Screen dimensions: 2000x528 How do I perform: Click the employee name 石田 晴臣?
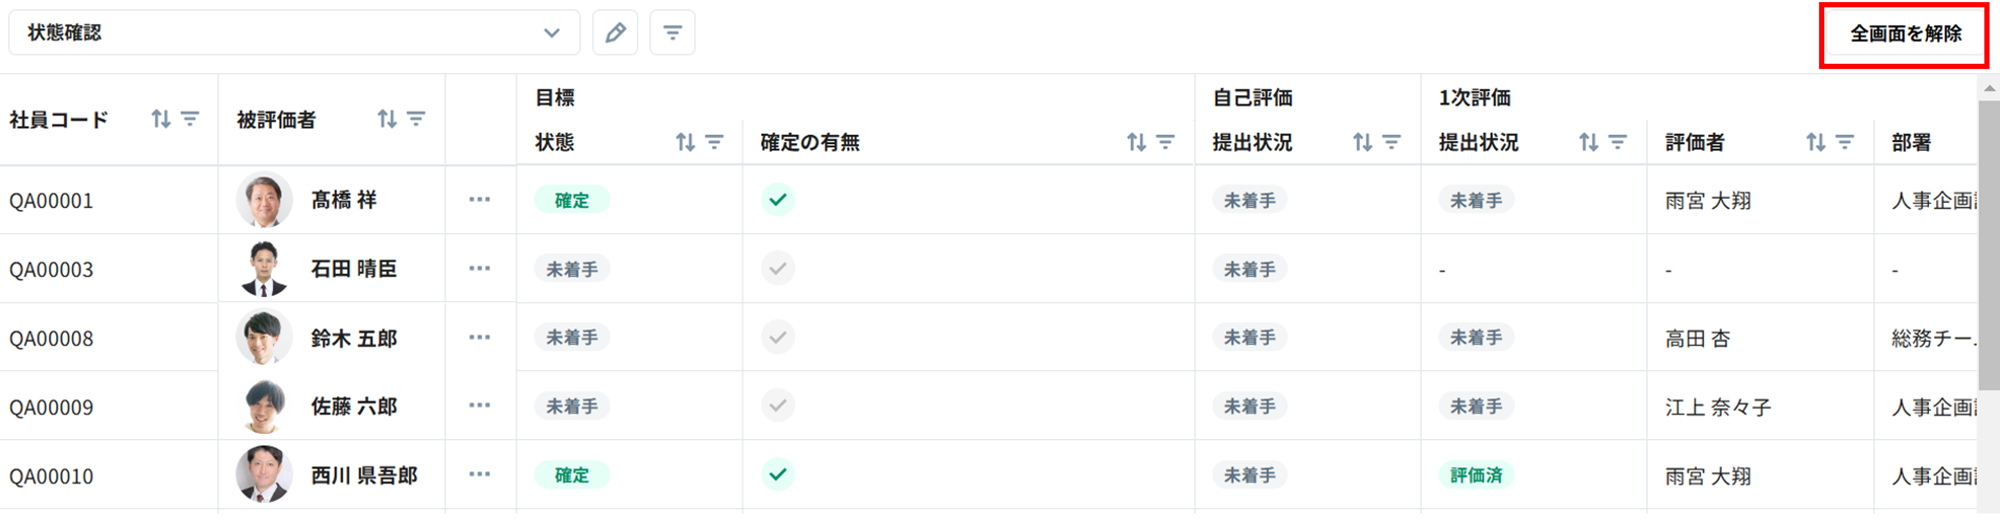point(354,269)
